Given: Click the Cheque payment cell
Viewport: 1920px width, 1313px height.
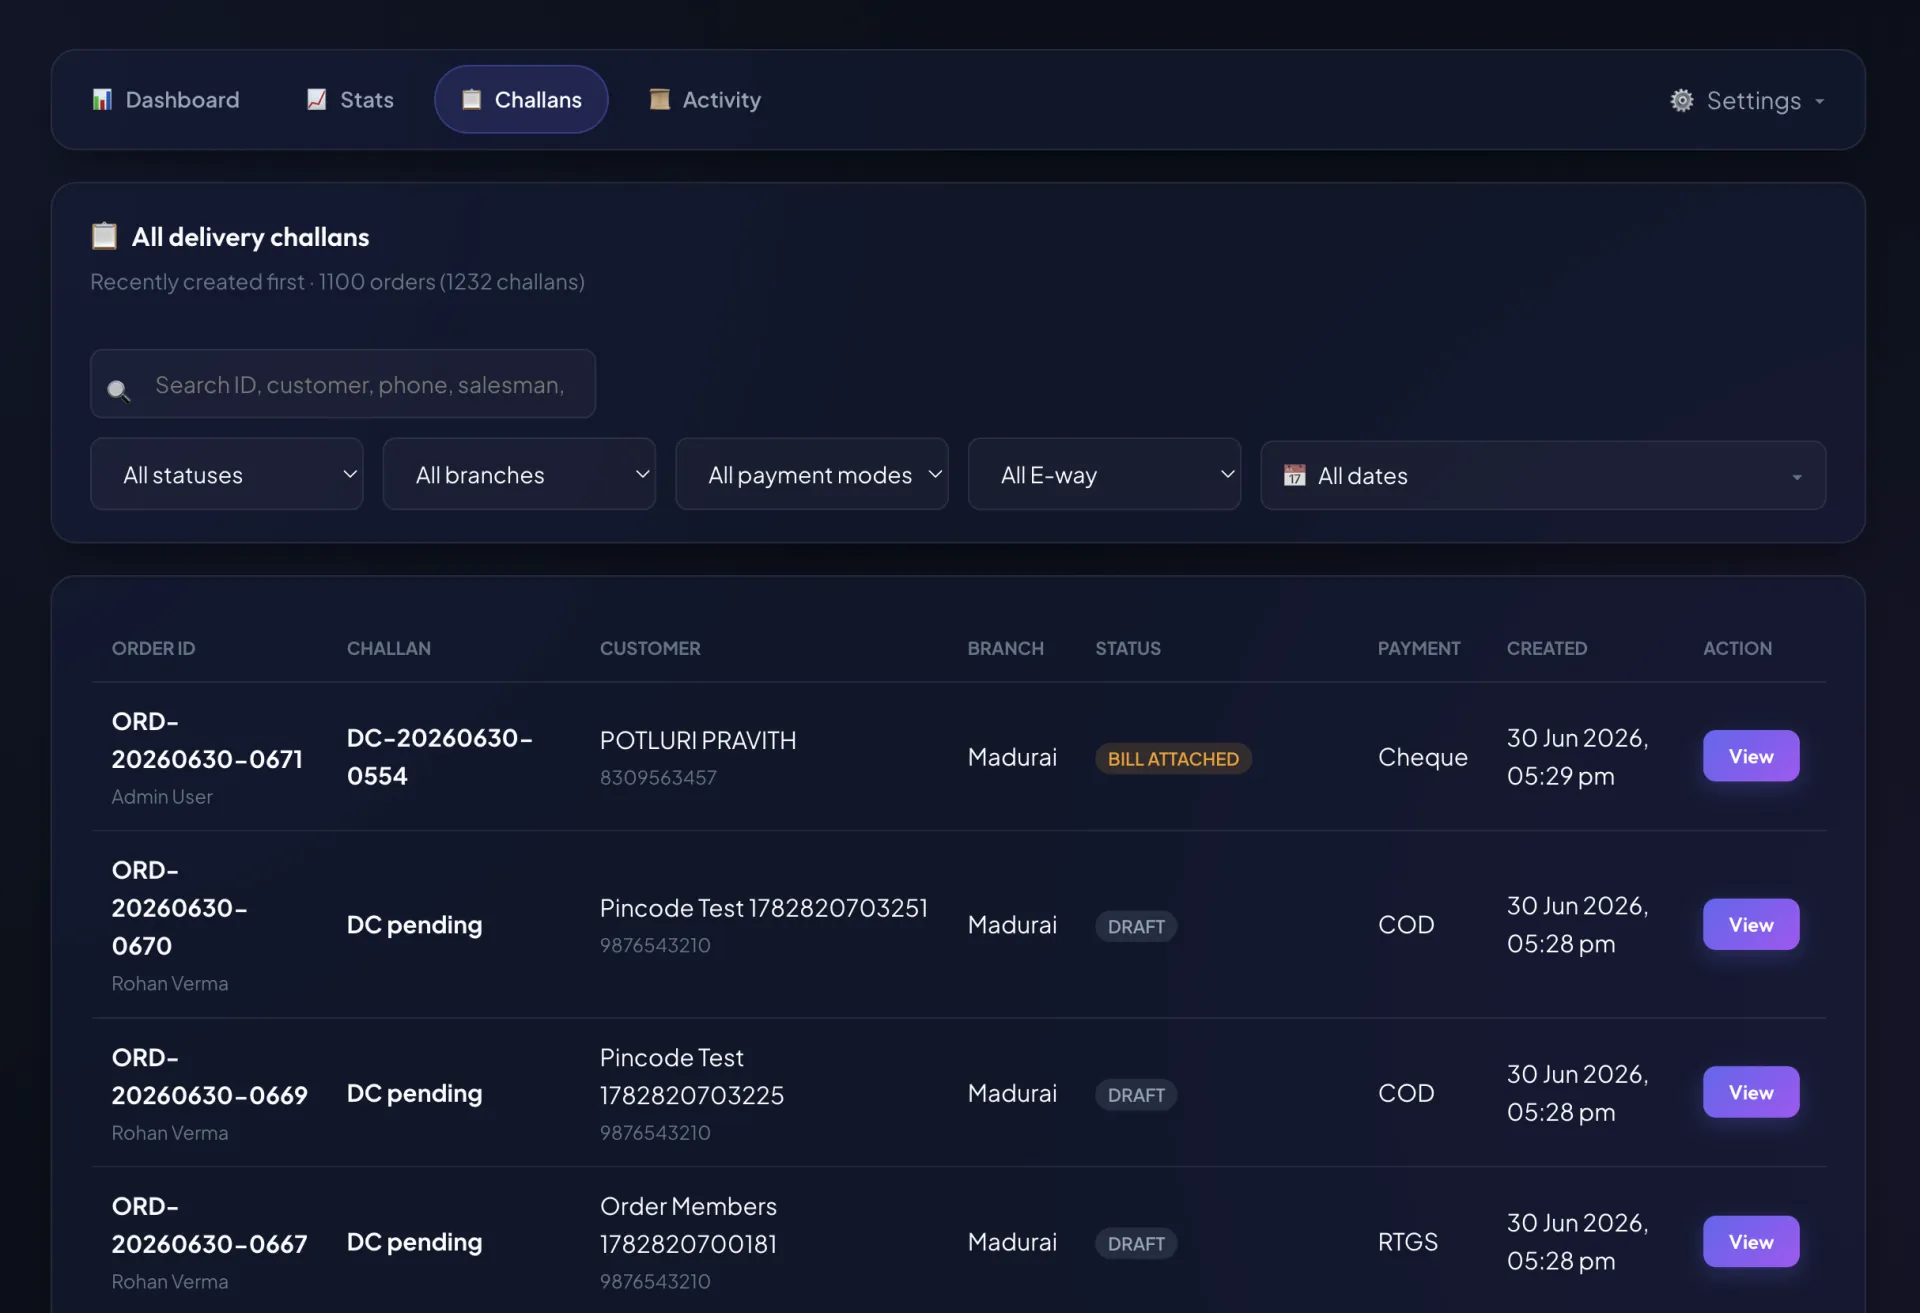Looking at the screenshot, I should click(x=1423, y=757).
